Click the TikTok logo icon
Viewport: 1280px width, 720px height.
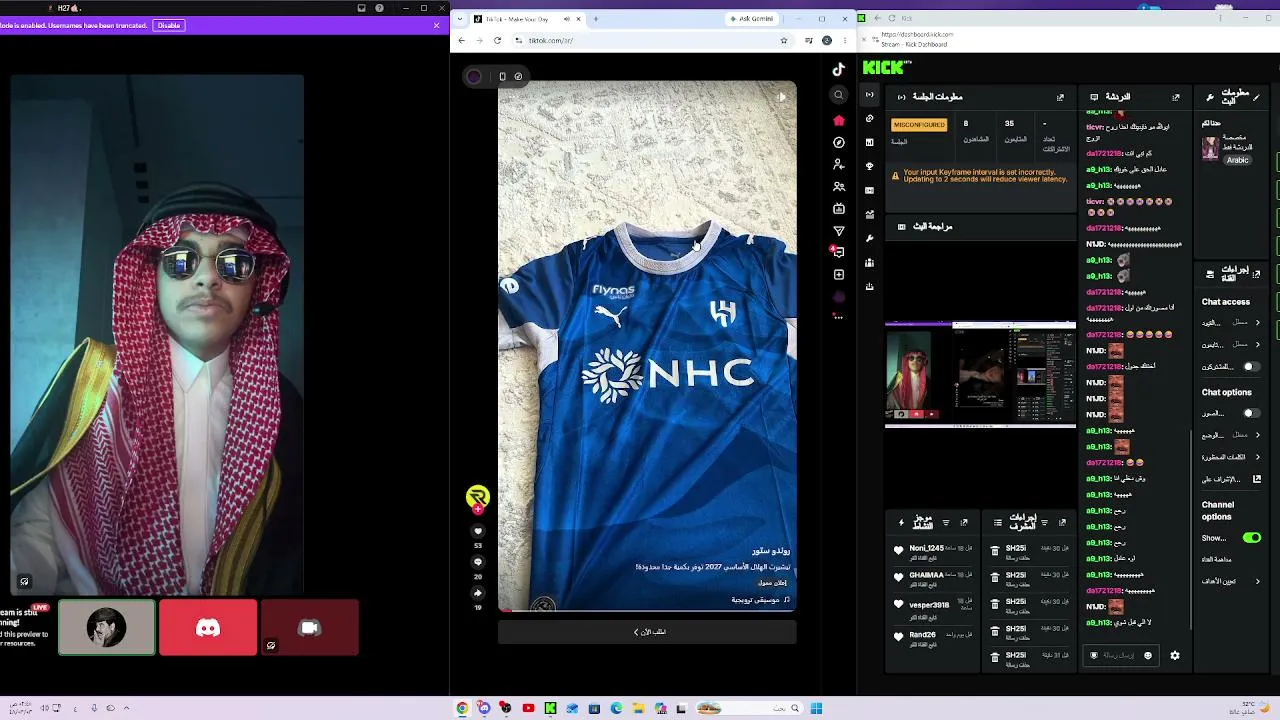(x=839, y=69)
